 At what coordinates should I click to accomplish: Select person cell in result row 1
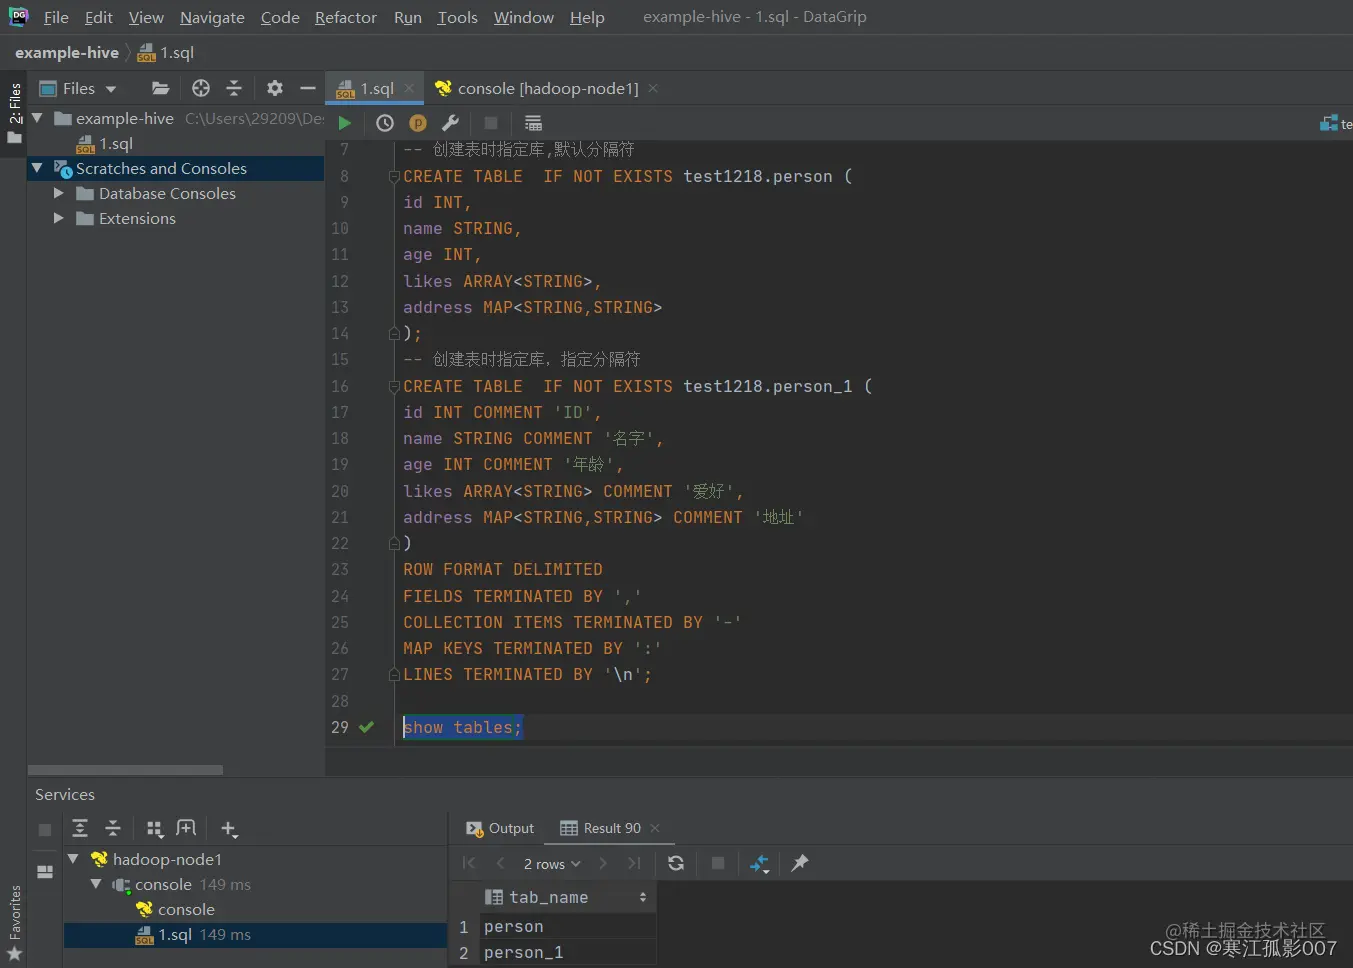(x=568, y=927)
